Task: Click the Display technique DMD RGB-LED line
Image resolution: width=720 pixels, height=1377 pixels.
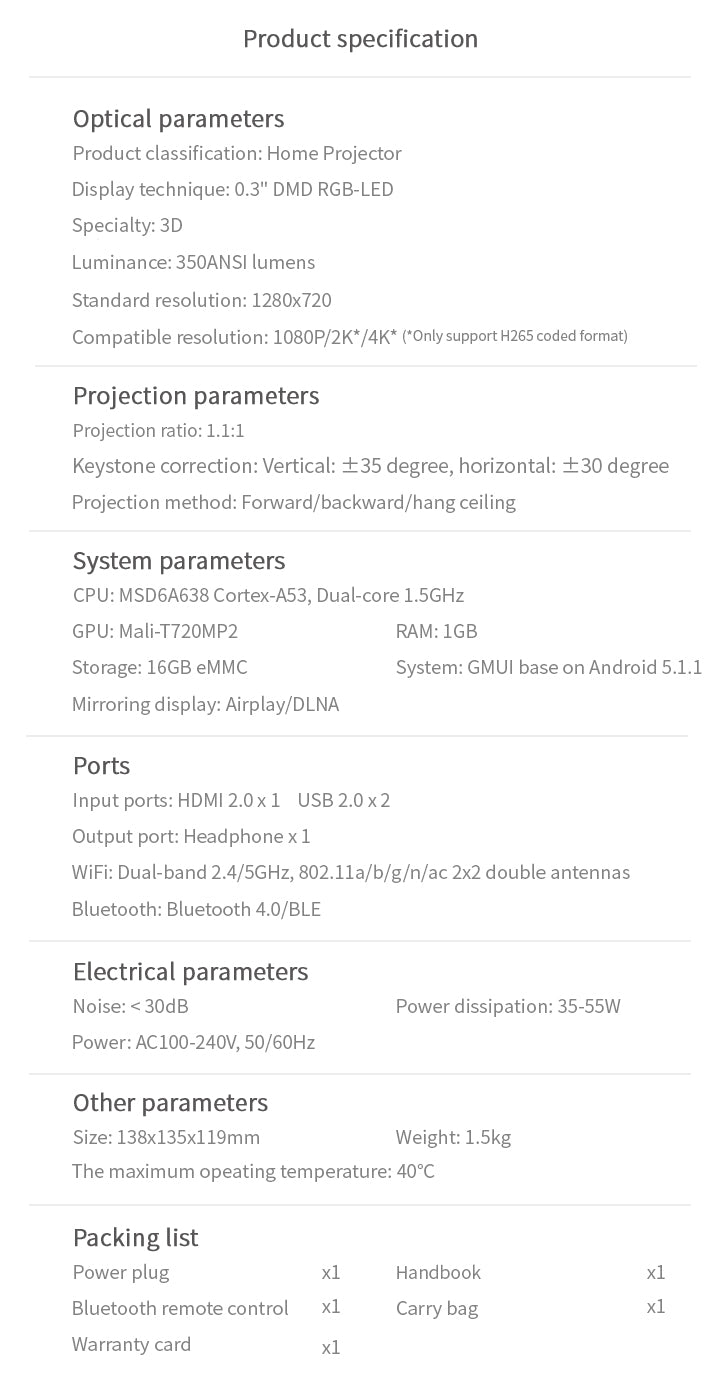Action: tap(232, 189)
